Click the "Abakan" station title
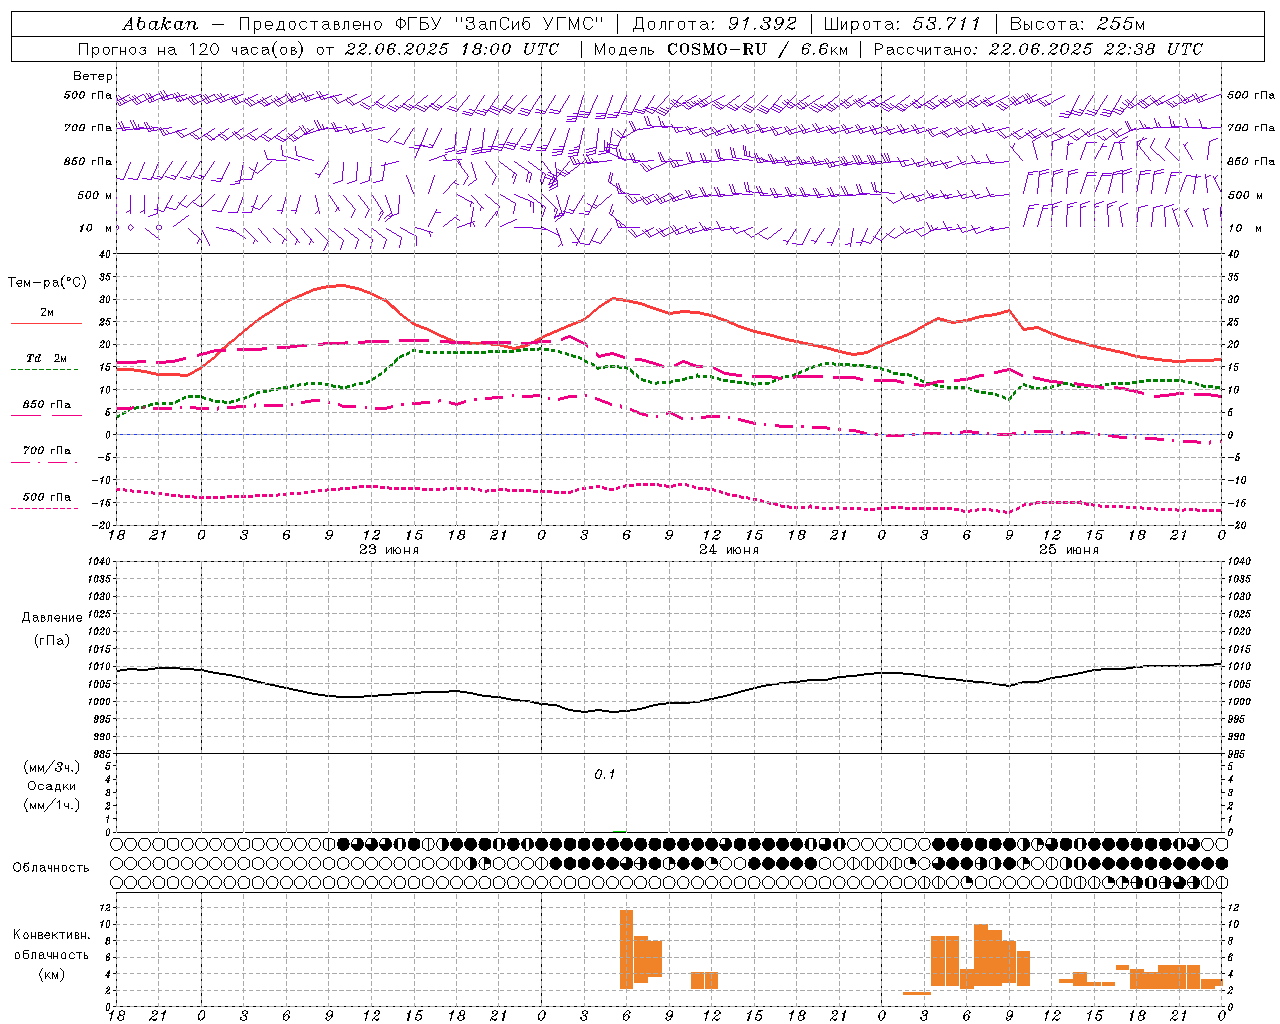Viewport: 1280px width, 1024px height. 160,23
